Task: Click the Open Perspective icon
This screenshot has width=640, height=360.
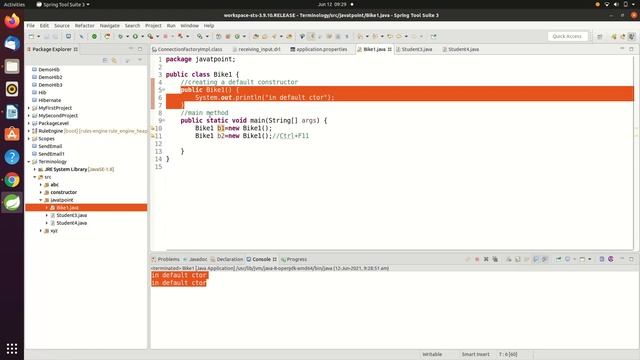Action: point(600,36)
